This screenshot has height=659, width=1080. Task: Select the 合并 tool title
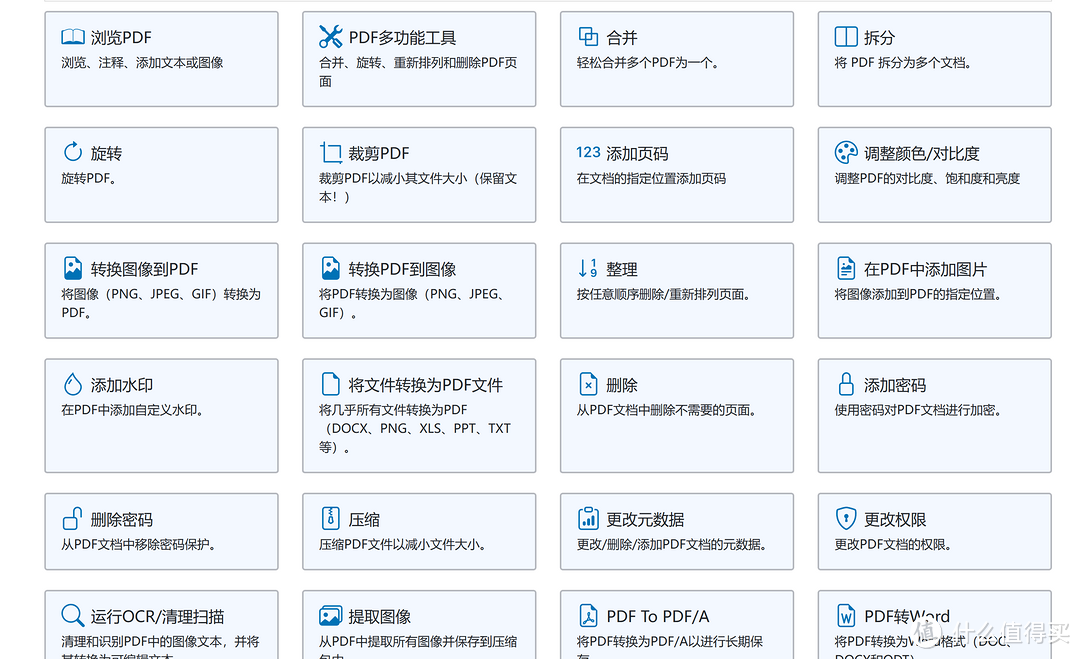coord(621,37)
